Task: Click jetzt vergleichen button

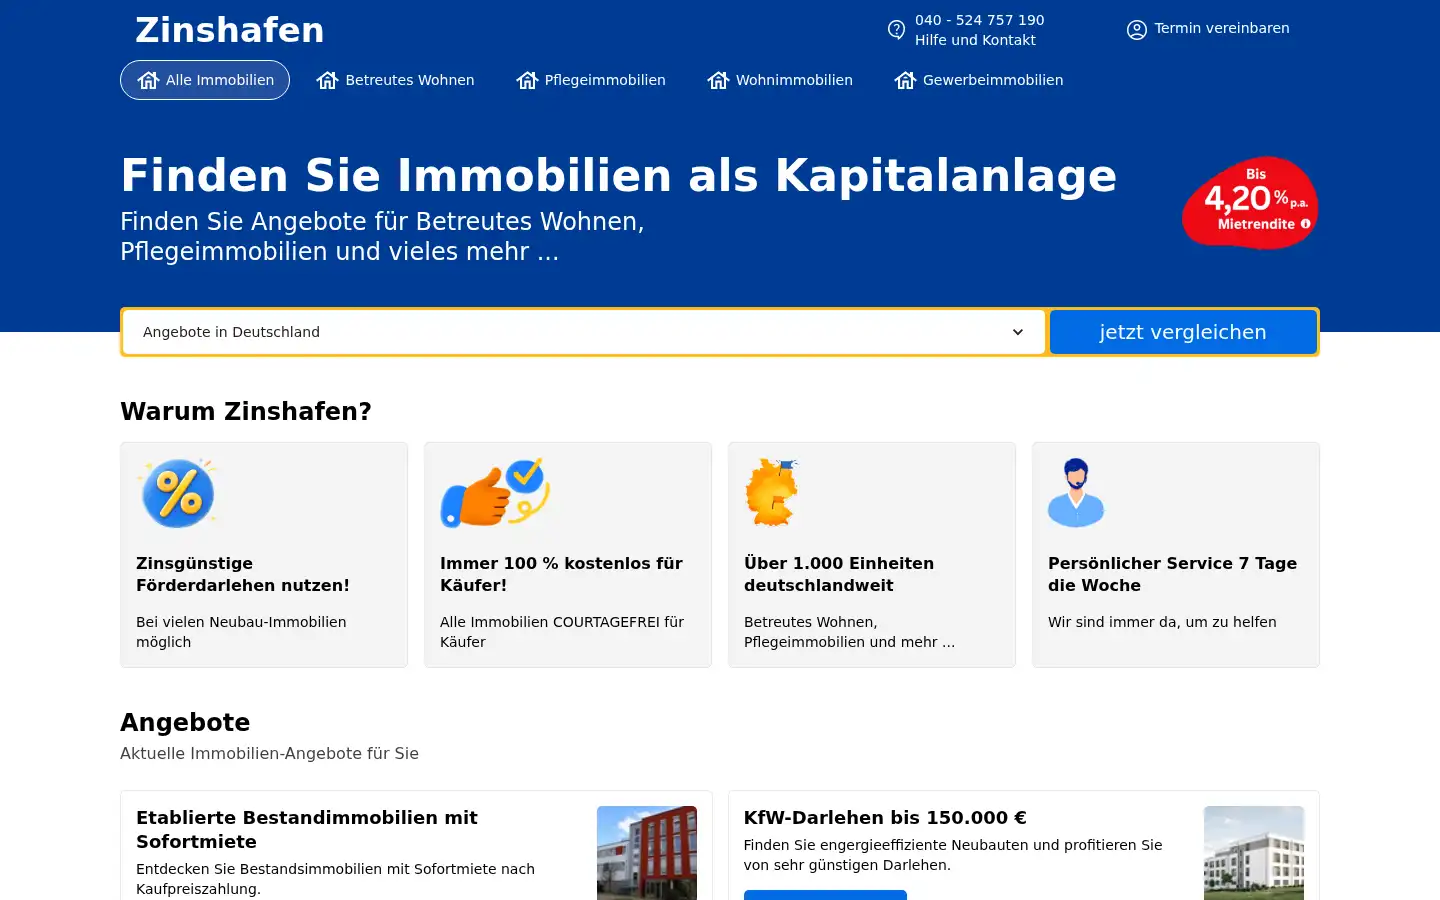Action: coord(1183,332)
